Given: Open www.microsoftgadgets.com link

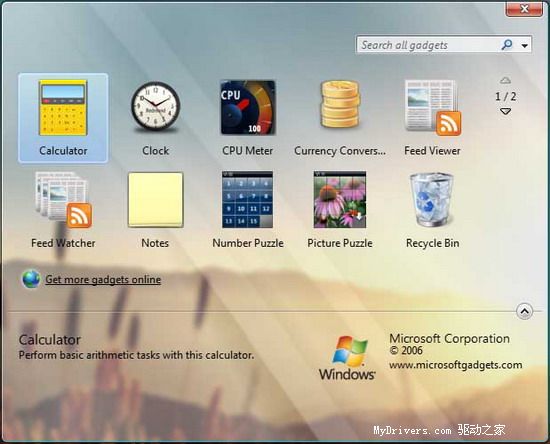Looking at the screenshot, I should pyautogui.click(x=455, y=365).
